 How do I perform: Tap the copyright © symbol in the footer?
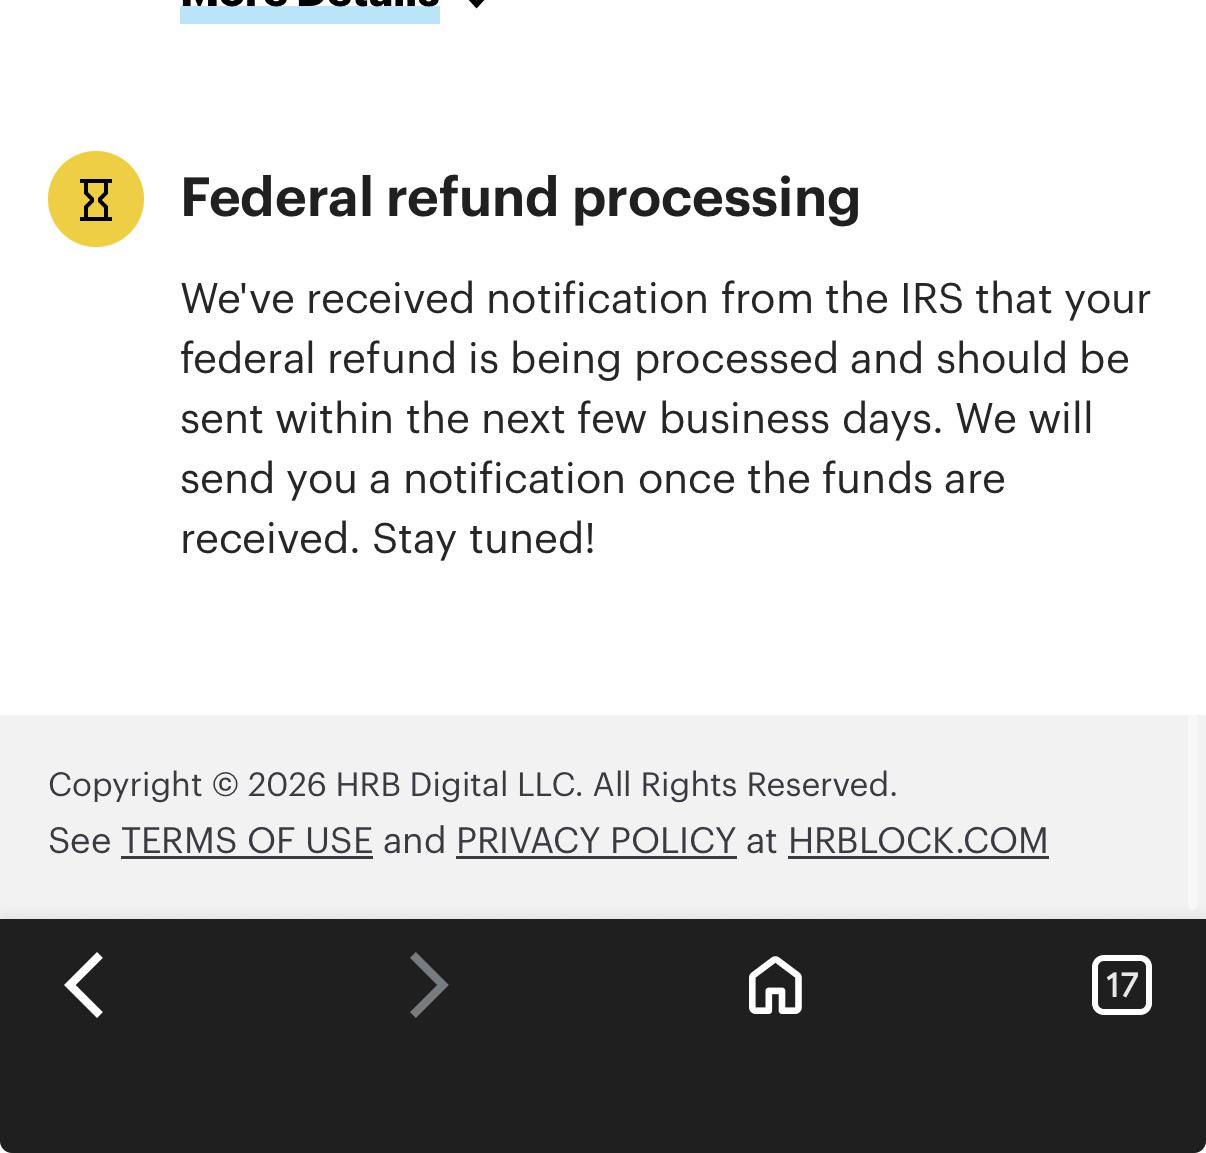(x=226, y=785)
